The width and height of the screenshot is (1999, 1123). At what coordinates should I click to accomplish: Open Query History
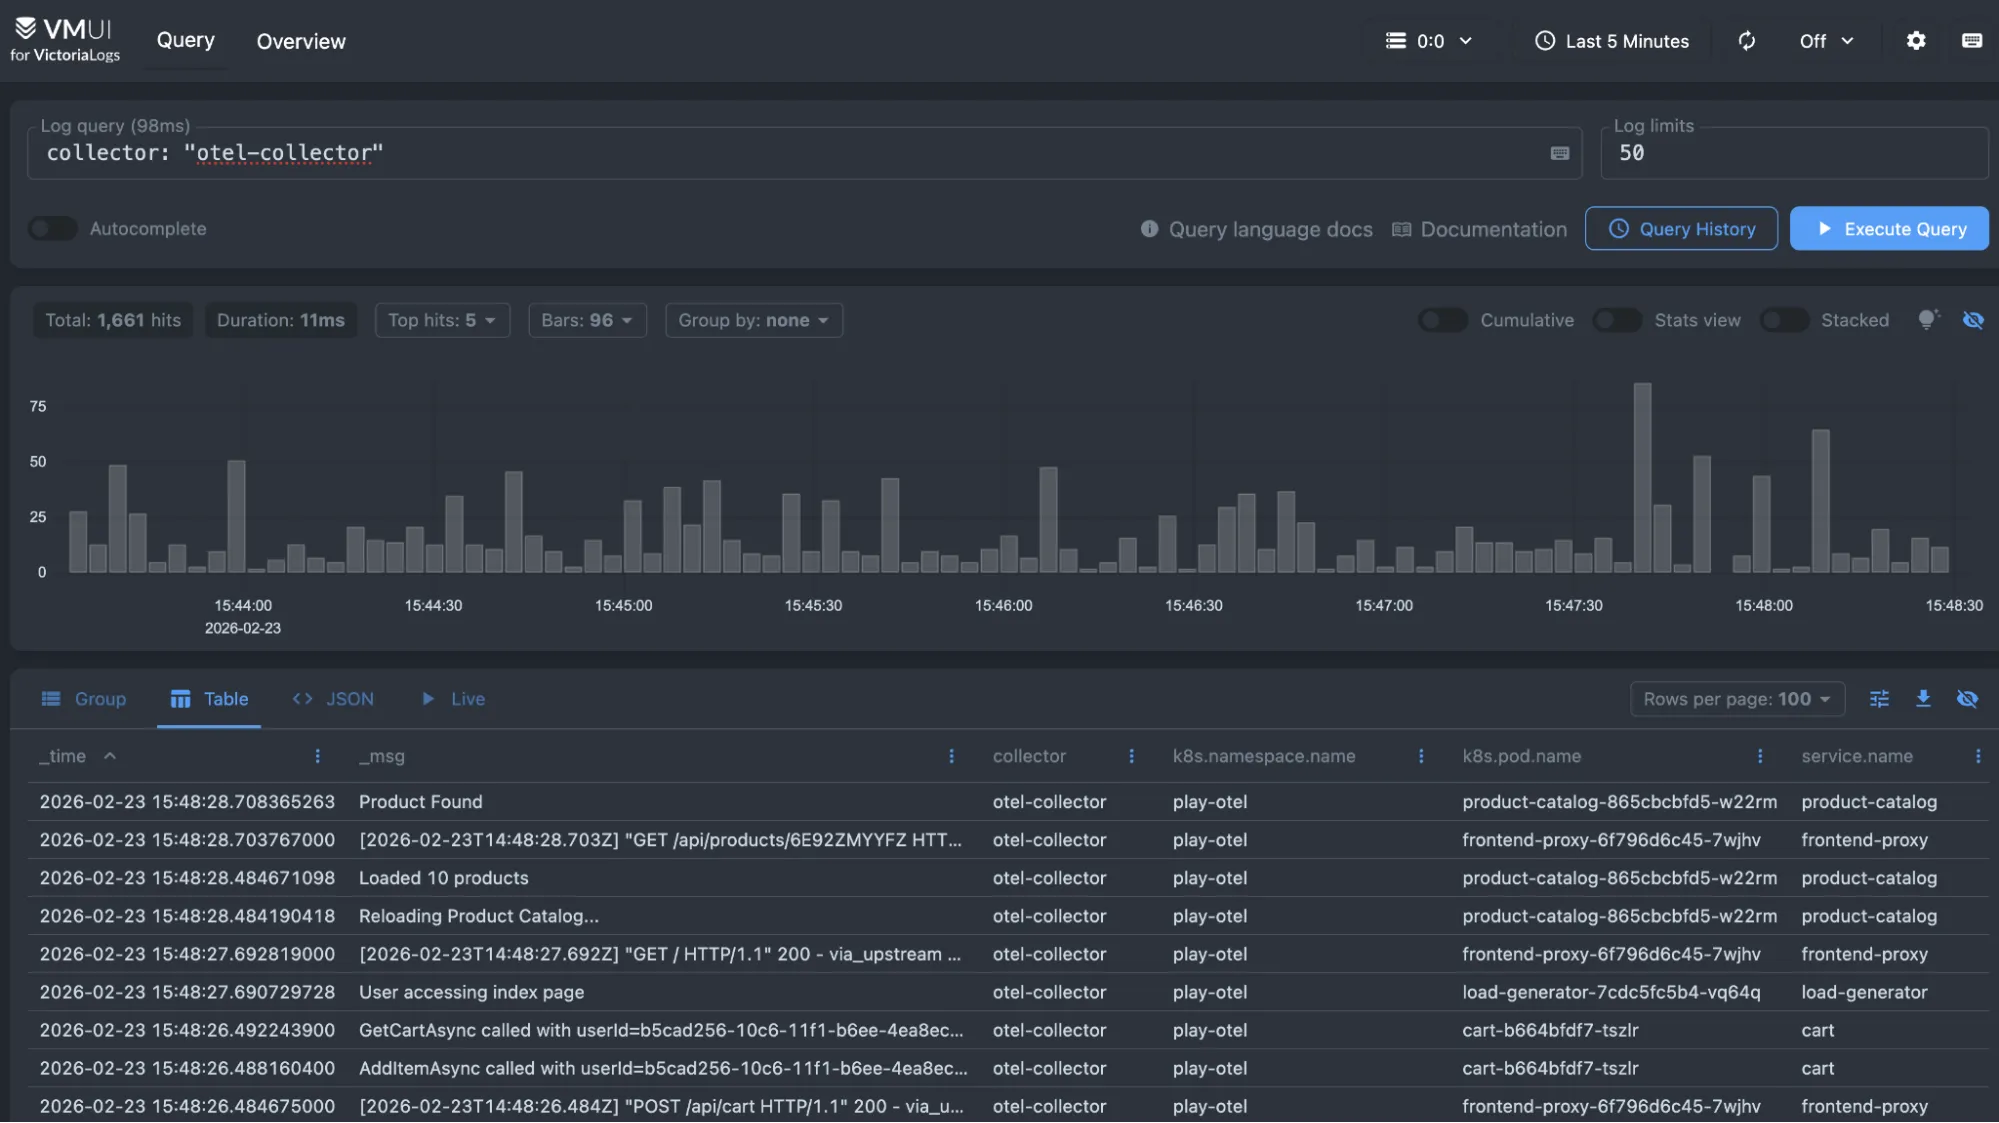[1680, 229]
